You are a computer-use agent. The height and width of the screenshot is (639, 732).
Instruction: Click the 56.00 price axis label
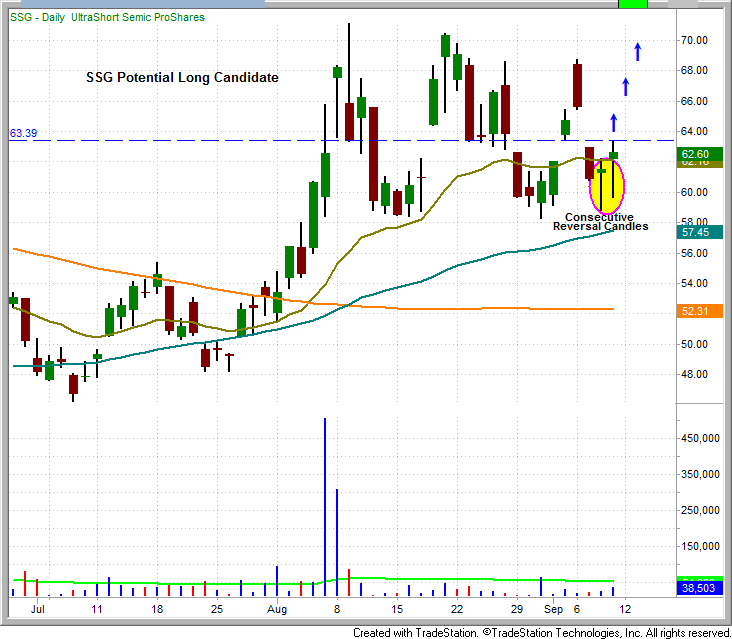click(x=694, y=253)
